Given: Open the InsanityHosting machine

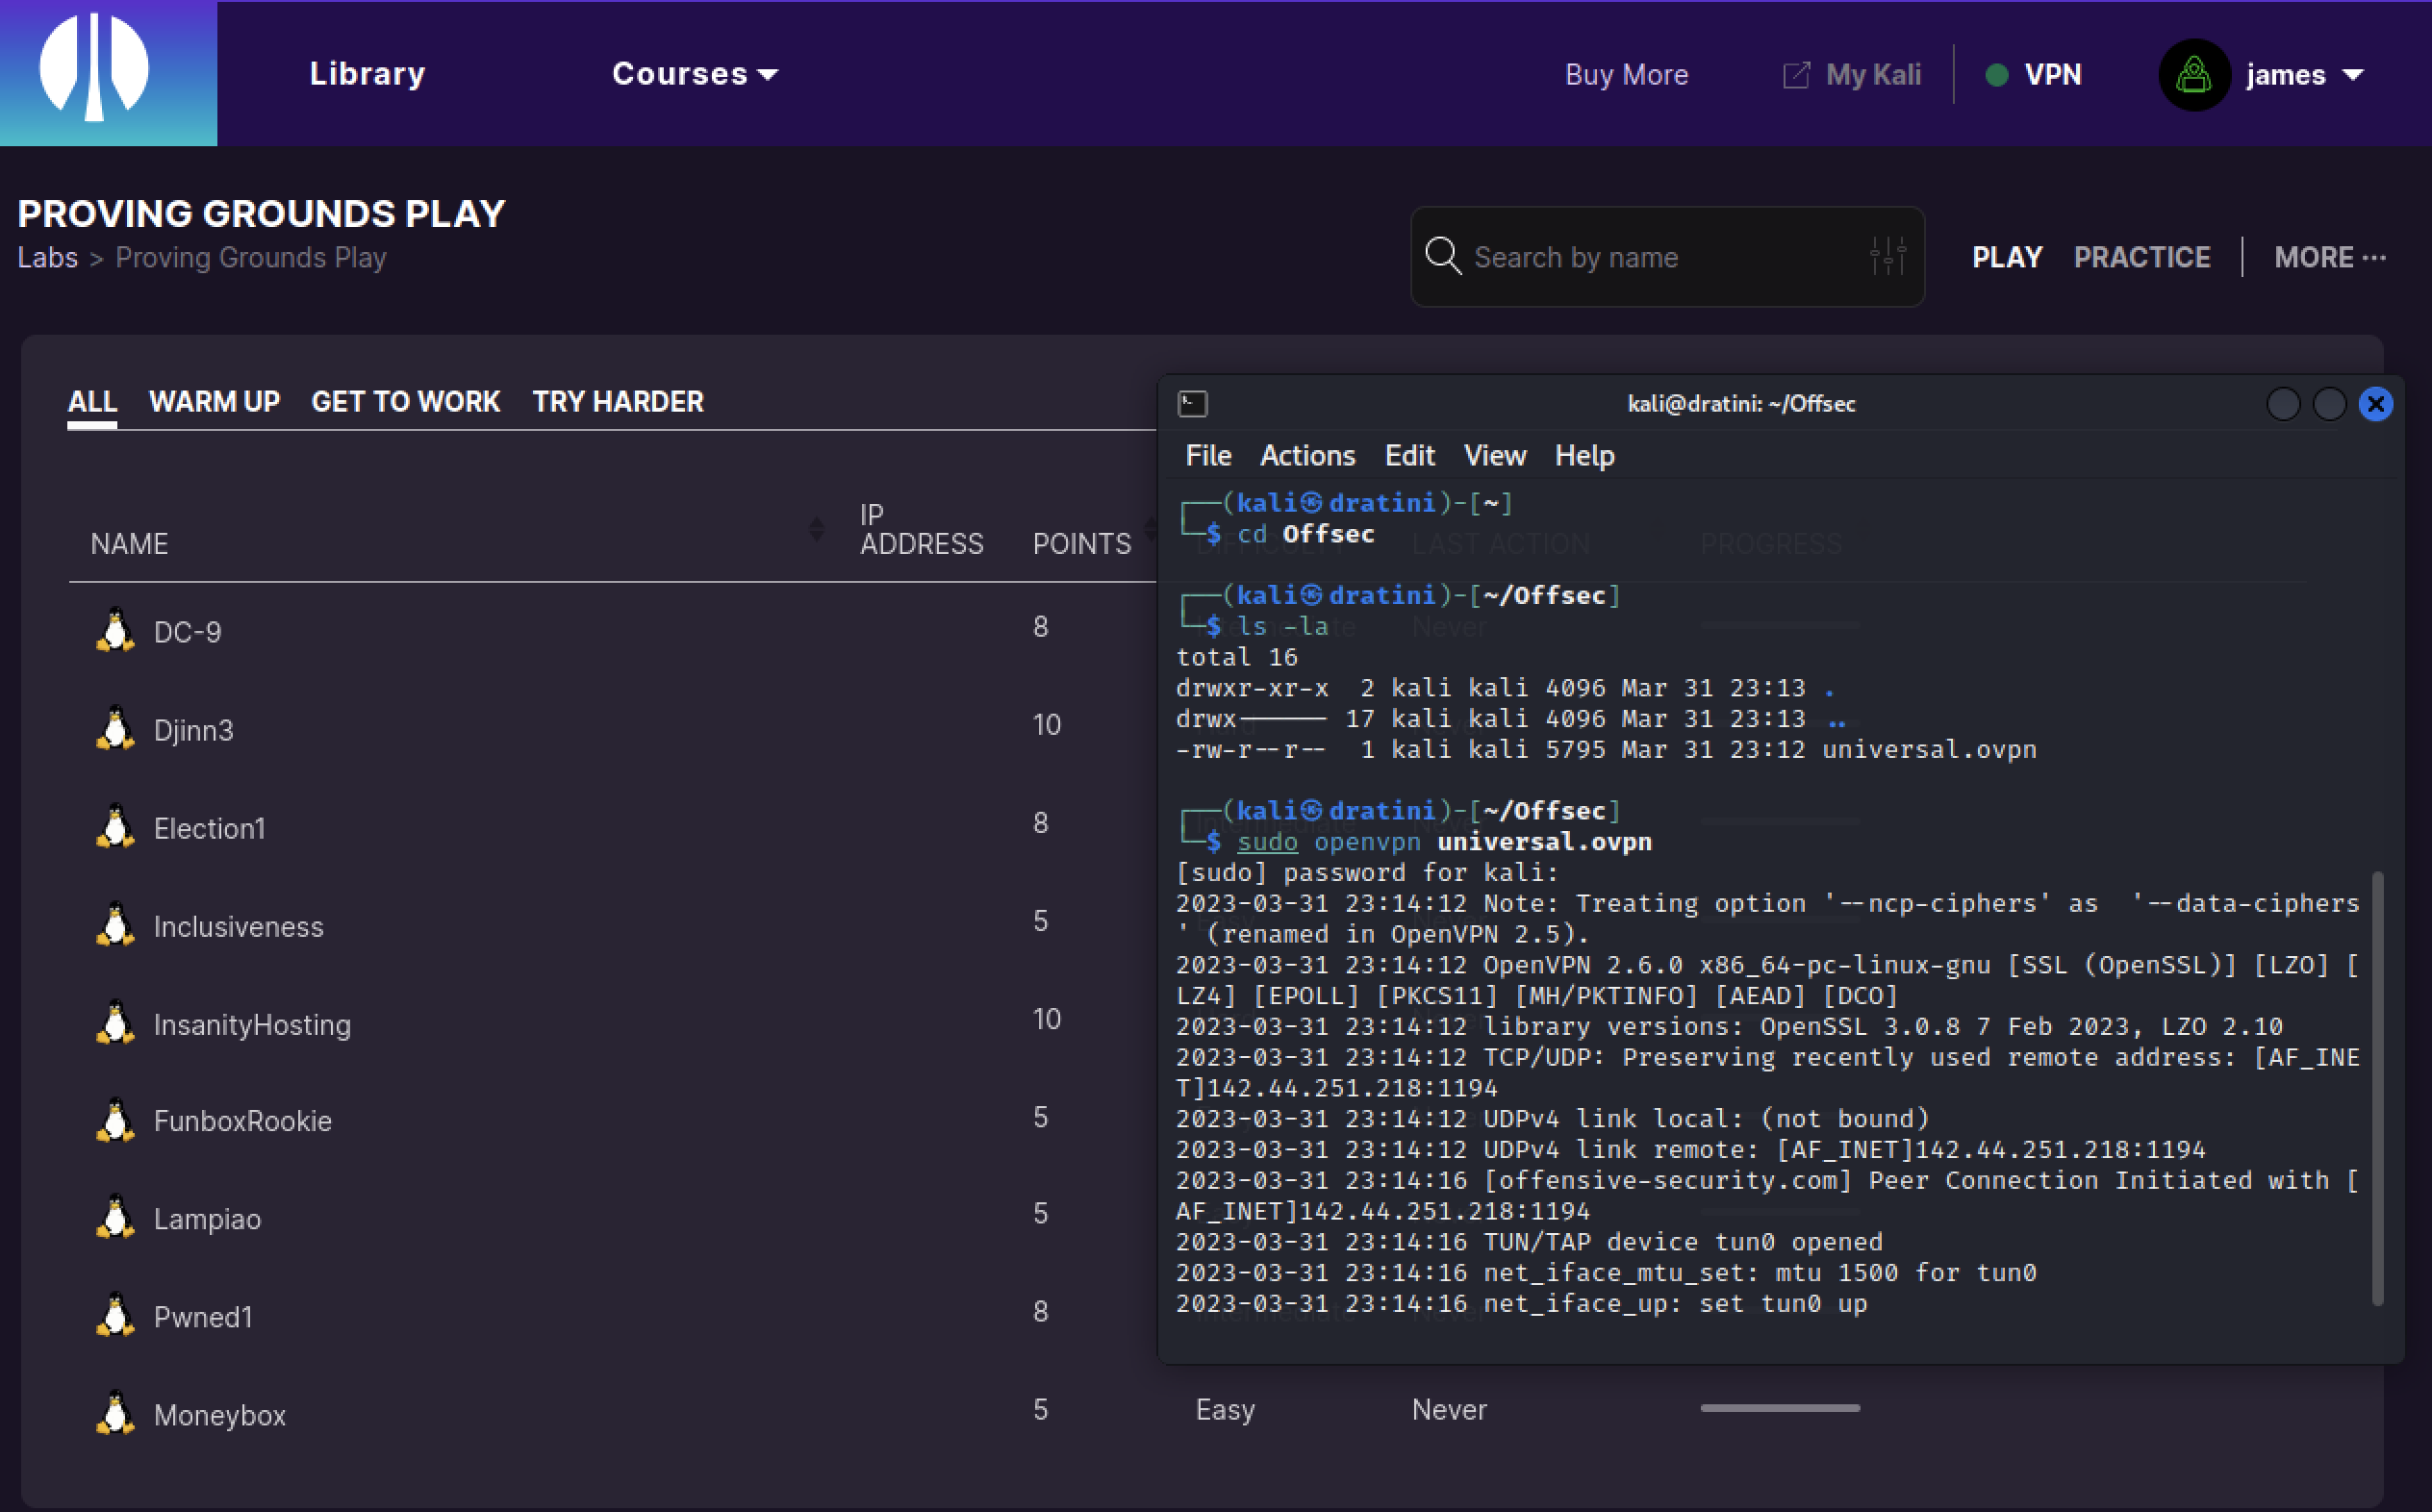Looking at the screenshot, I should (x=252, y=1024).
